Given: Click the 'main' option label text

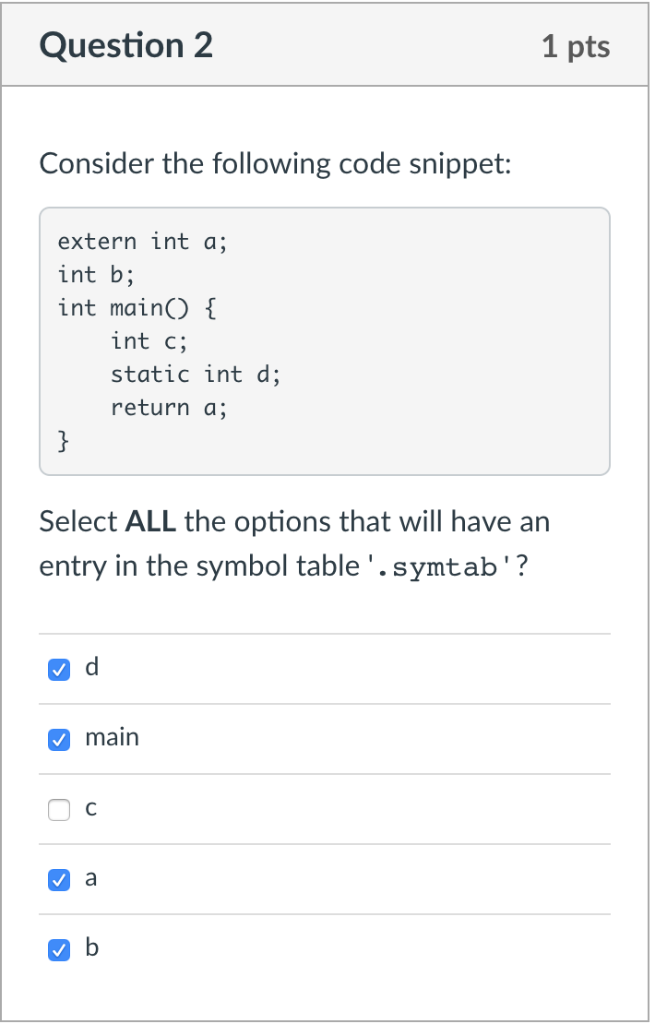Looking at the screenshot, I should (112, 737).
